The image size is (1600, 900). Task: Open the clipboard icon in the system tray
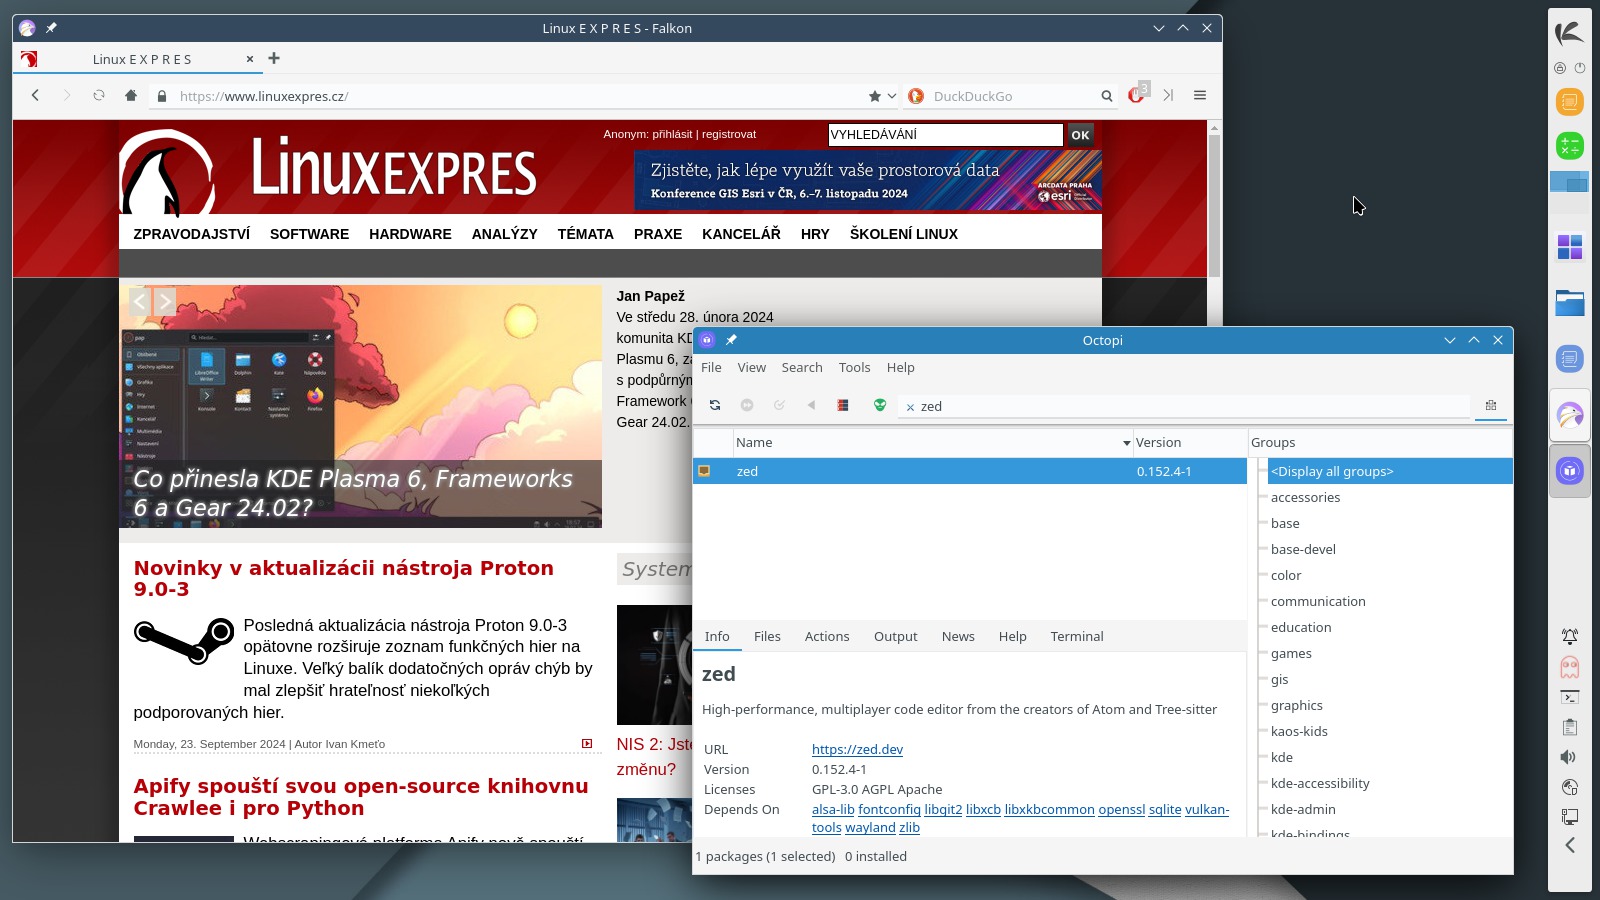(x=1570, y=727)
